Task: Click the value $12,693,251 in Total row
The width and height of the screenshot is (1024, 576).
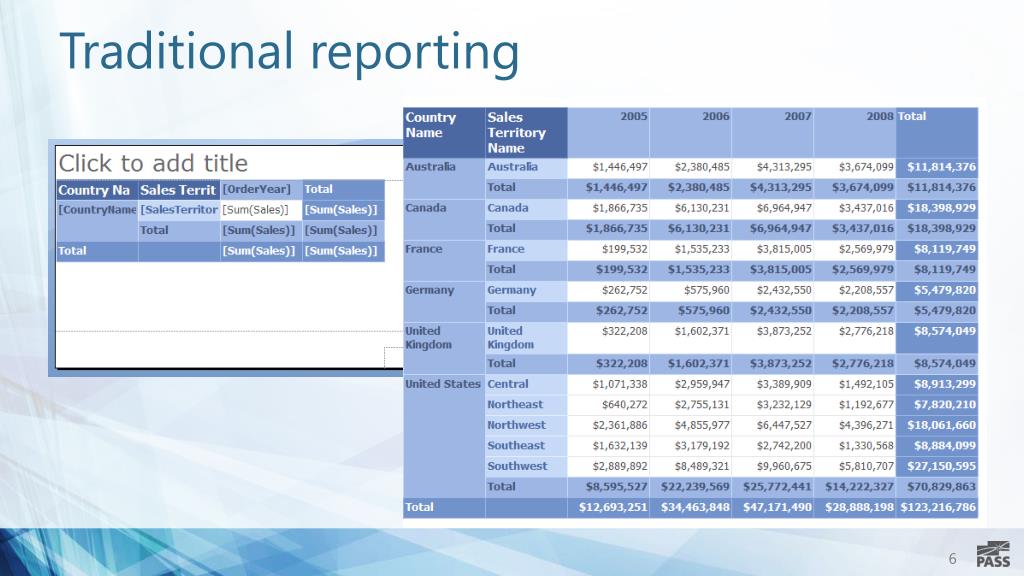Action: (x=609, y=507)
